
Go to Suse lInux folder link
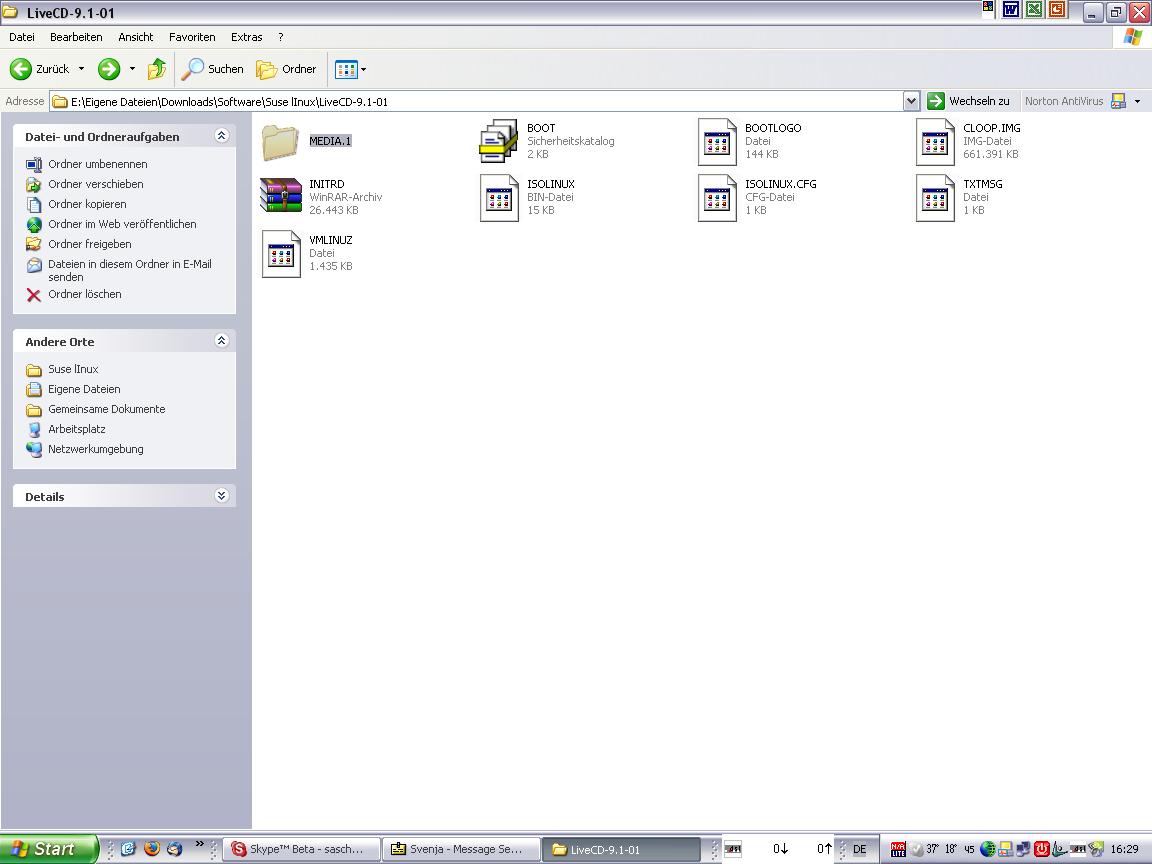point(73,369)
